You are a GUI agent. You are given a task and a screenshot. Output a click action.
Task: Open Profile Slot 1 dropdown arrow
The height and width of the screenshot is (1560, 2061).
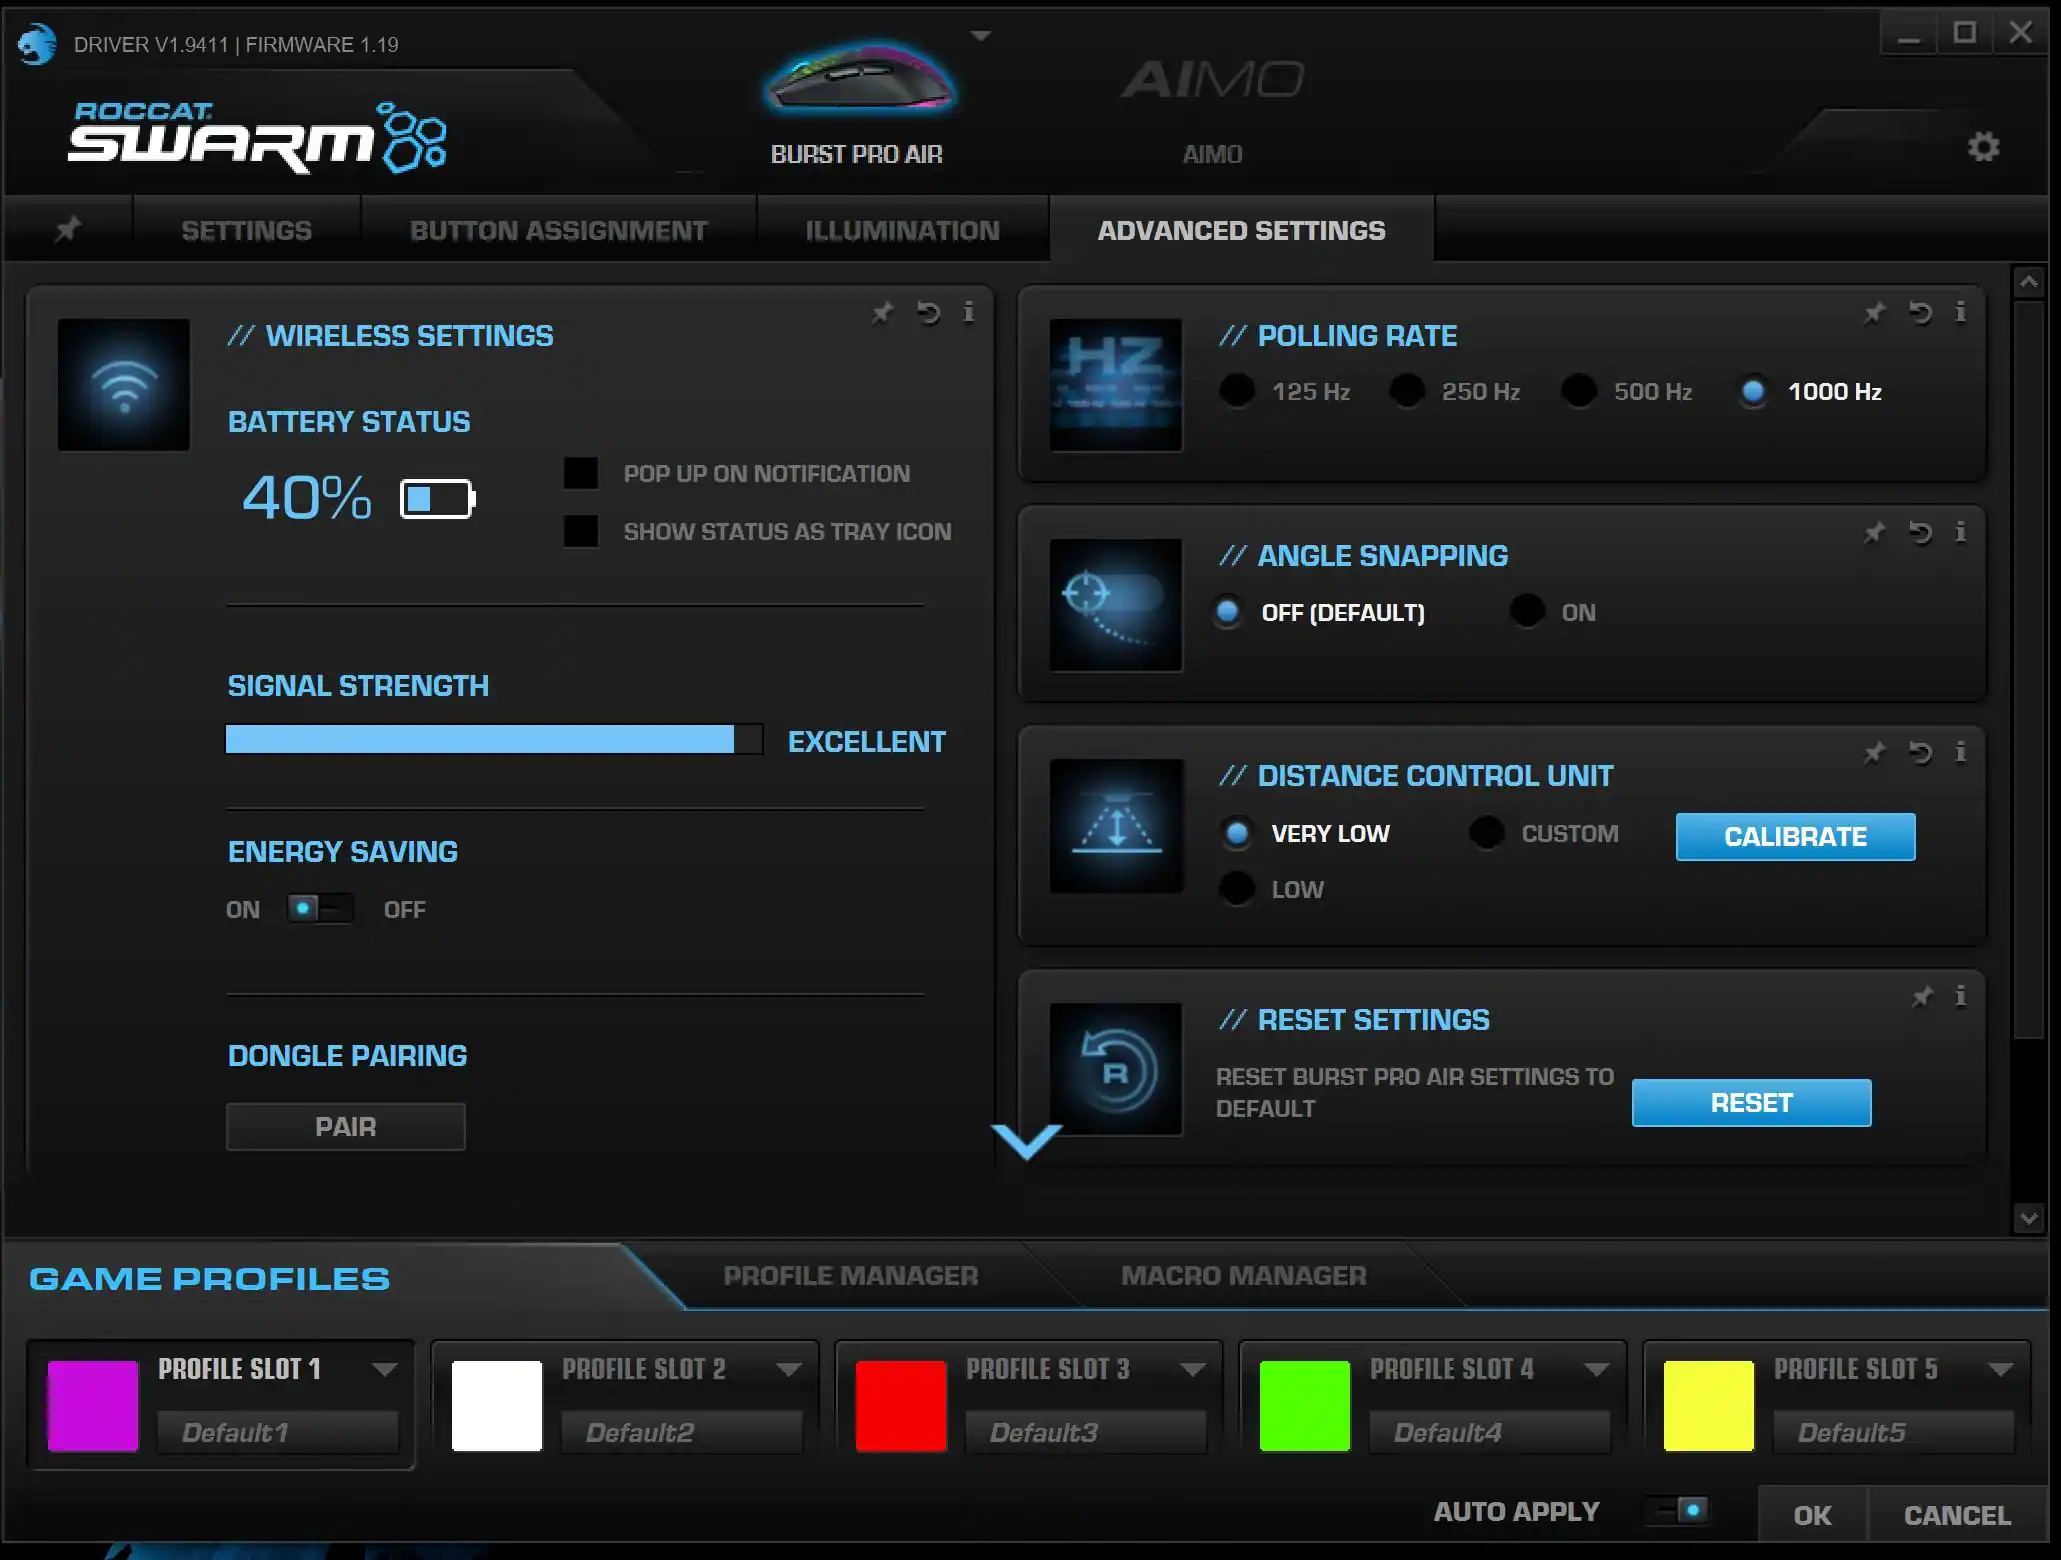click(x=385, y=1369)
